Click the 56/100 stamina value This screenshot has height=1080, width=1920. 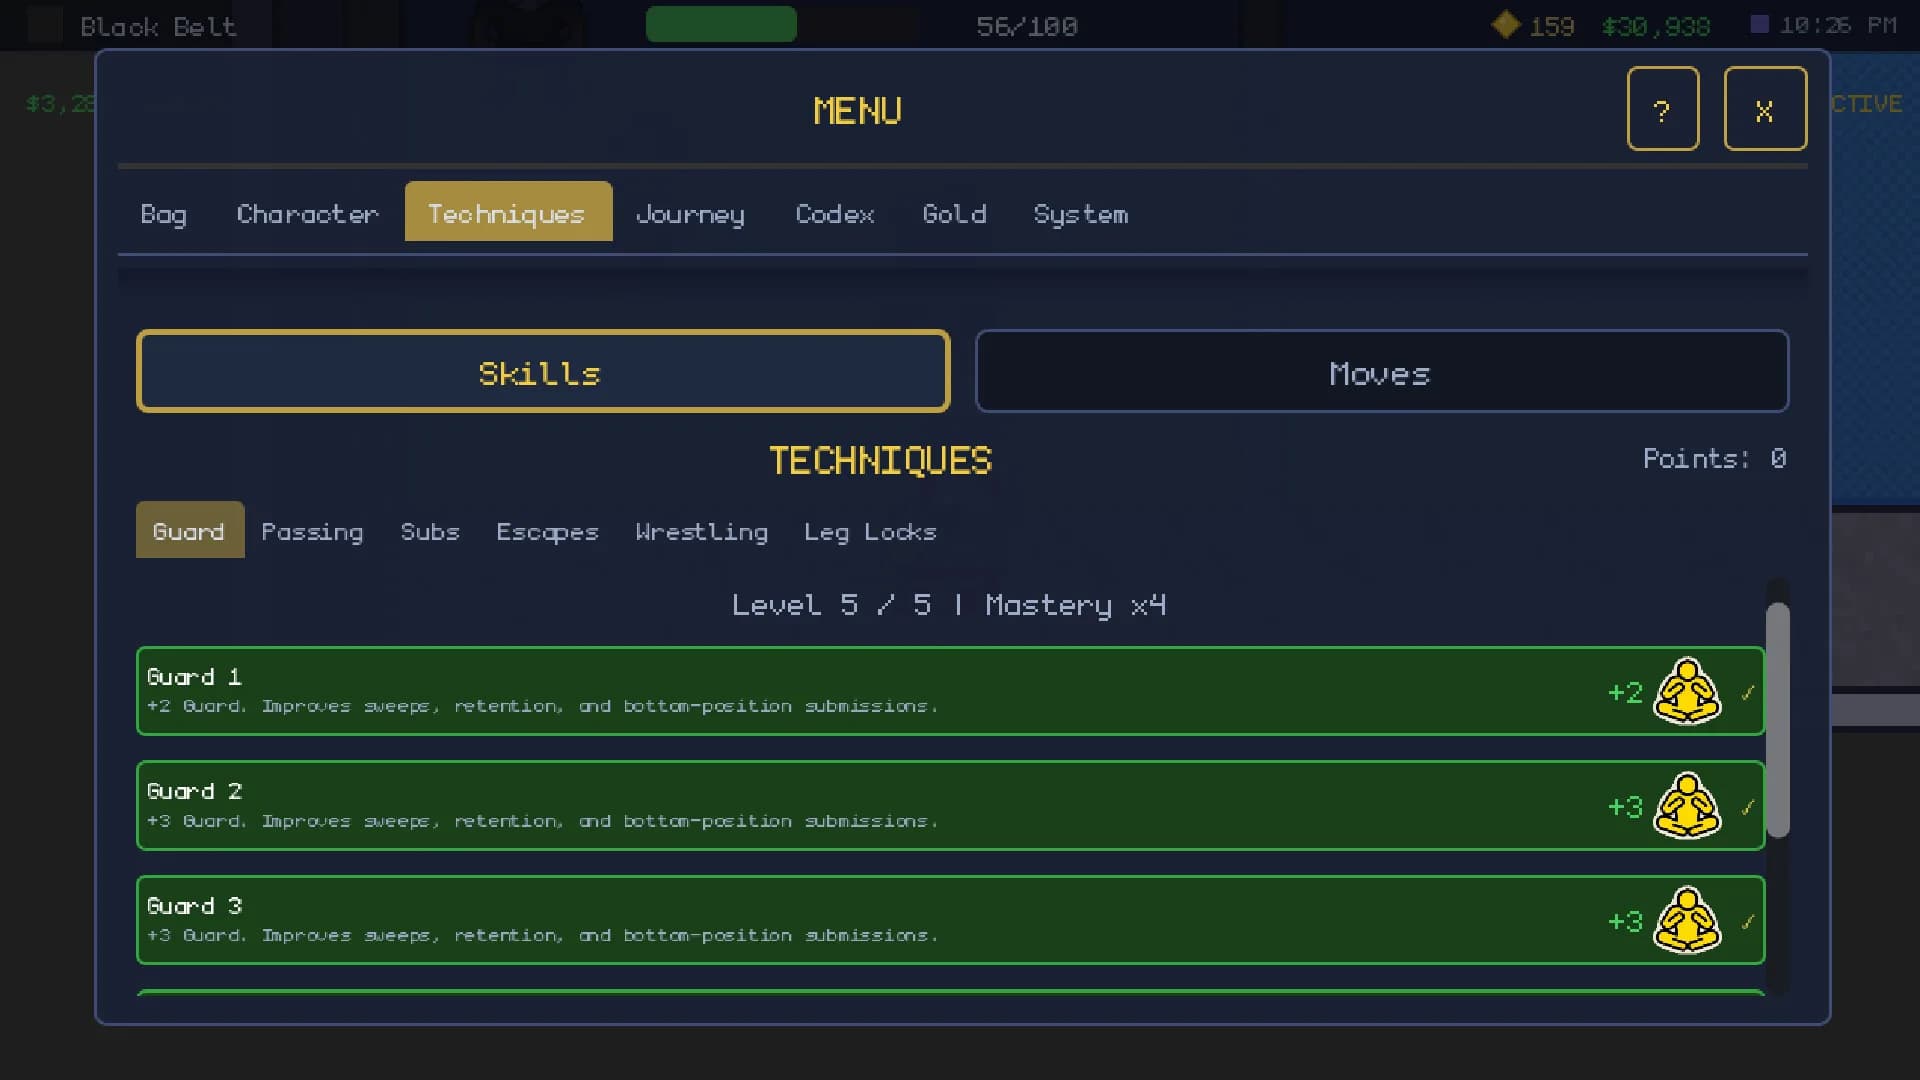coord(1027,26)
